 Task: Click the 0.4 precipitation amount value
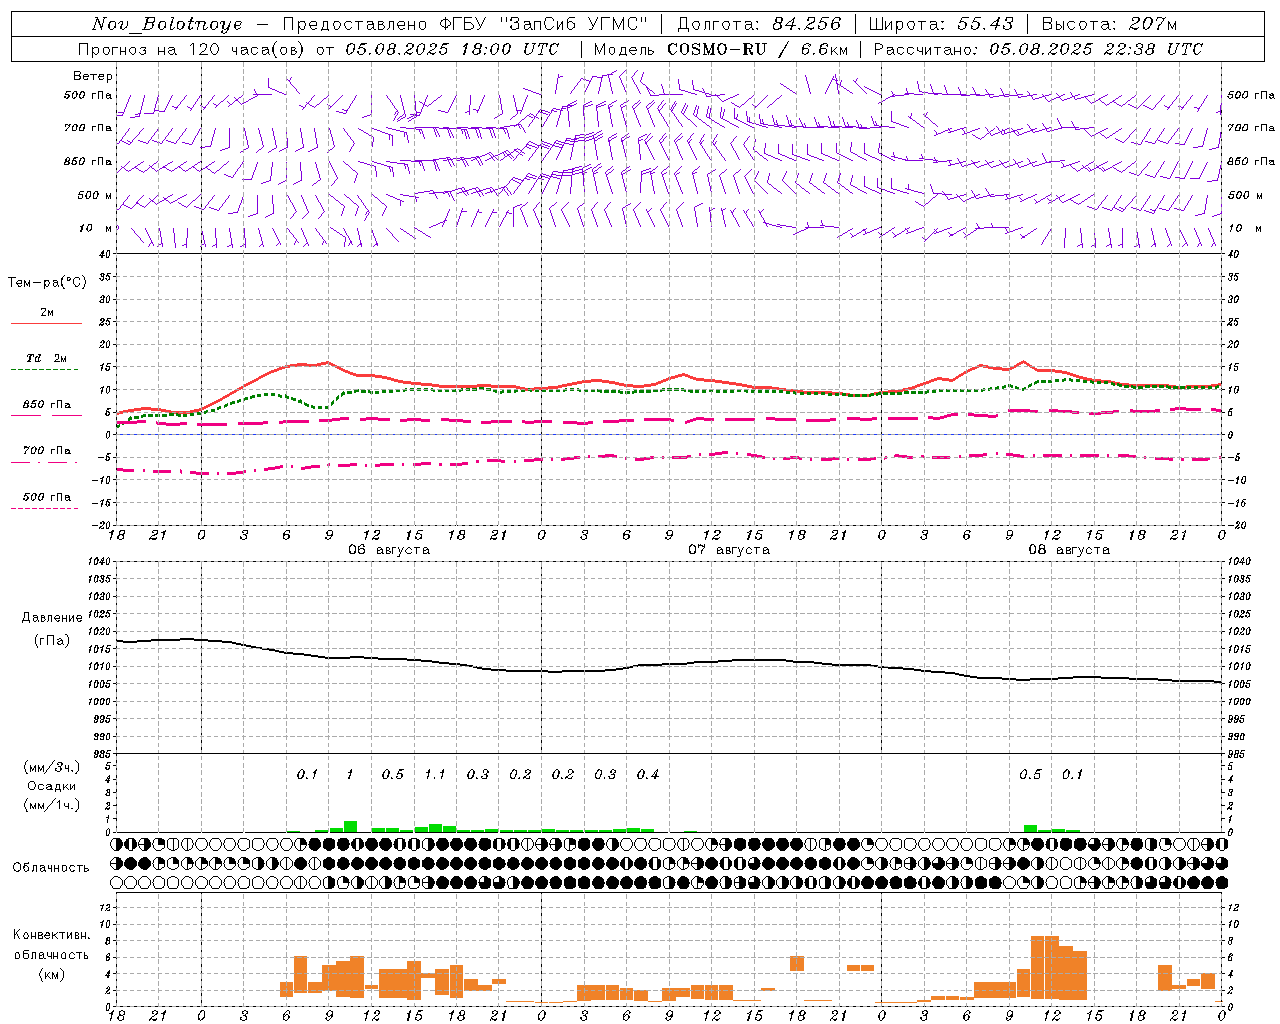(x=648, y=775)
